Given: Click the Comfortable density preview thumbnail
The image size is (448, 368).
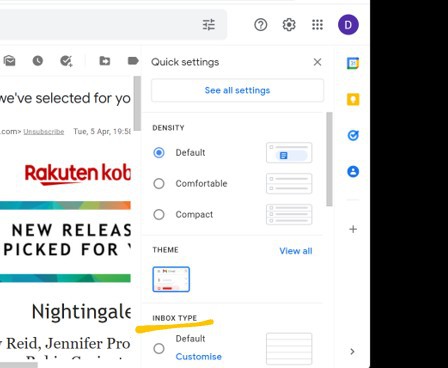Looking at the screenshot, I should click(289, 183).
